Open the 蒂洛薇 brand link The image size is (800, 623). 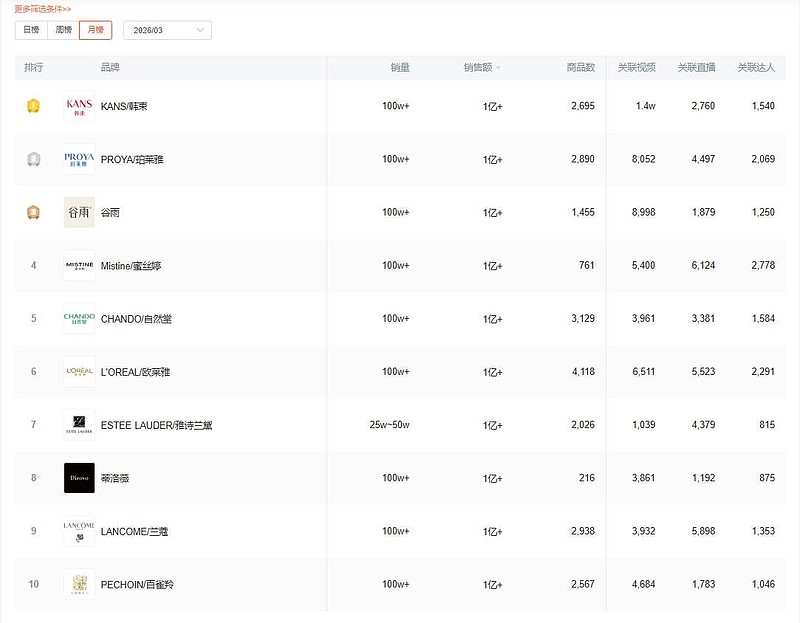point(115,478)
